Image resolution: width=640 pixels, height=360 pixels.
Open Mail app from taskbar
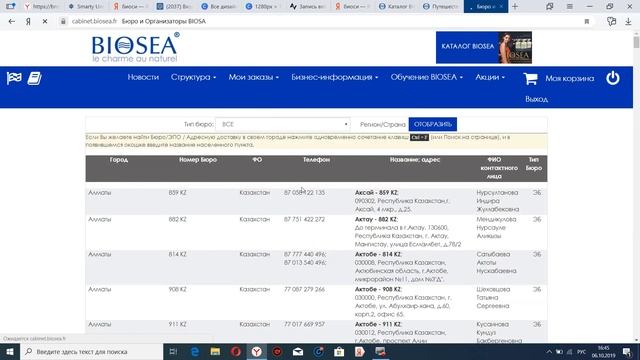(x=298, y=351)
